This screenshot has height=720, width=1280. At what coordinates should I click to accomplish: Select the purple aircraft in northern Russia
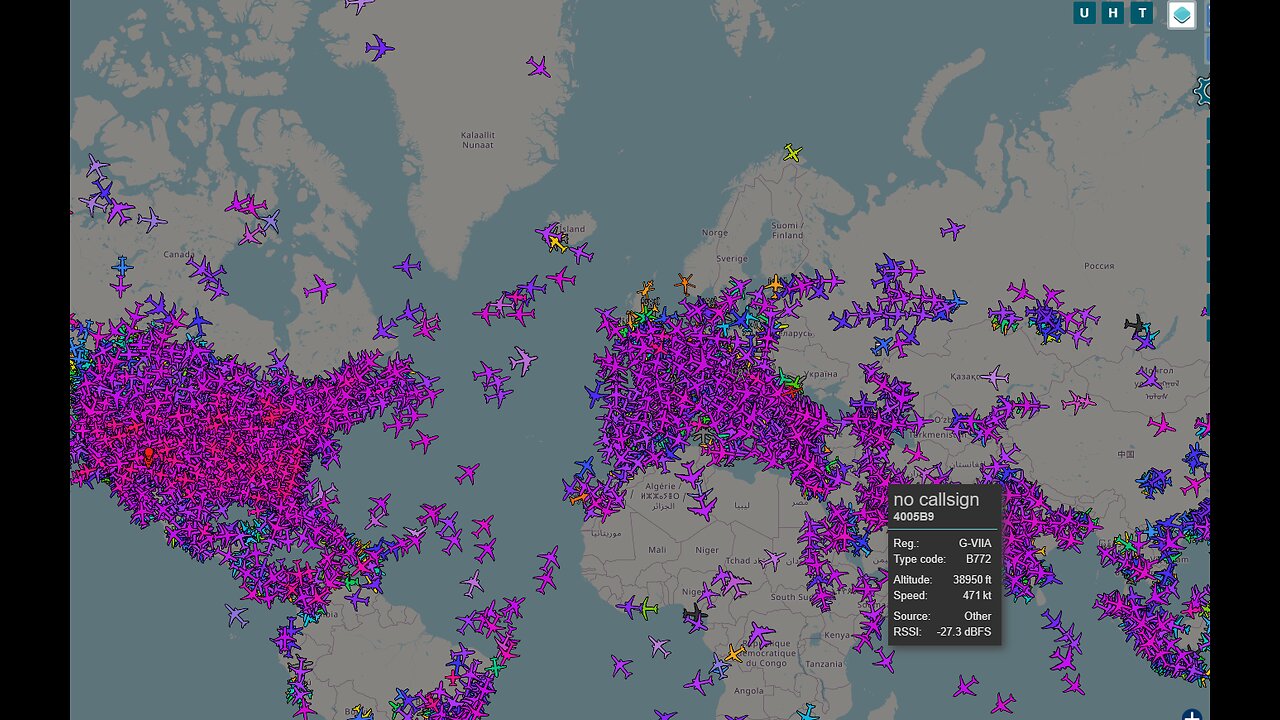point(952,230)
